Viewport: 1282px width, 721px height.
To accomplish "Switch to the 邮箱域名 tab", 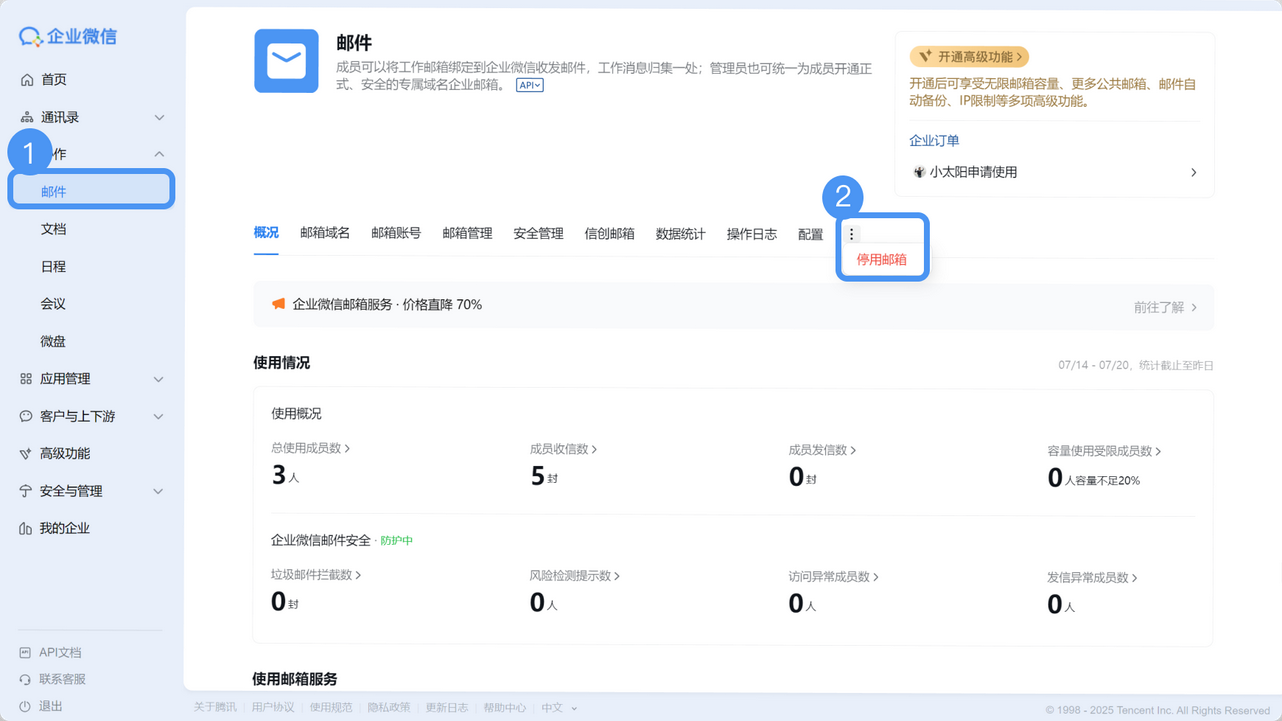I will 325,232.
